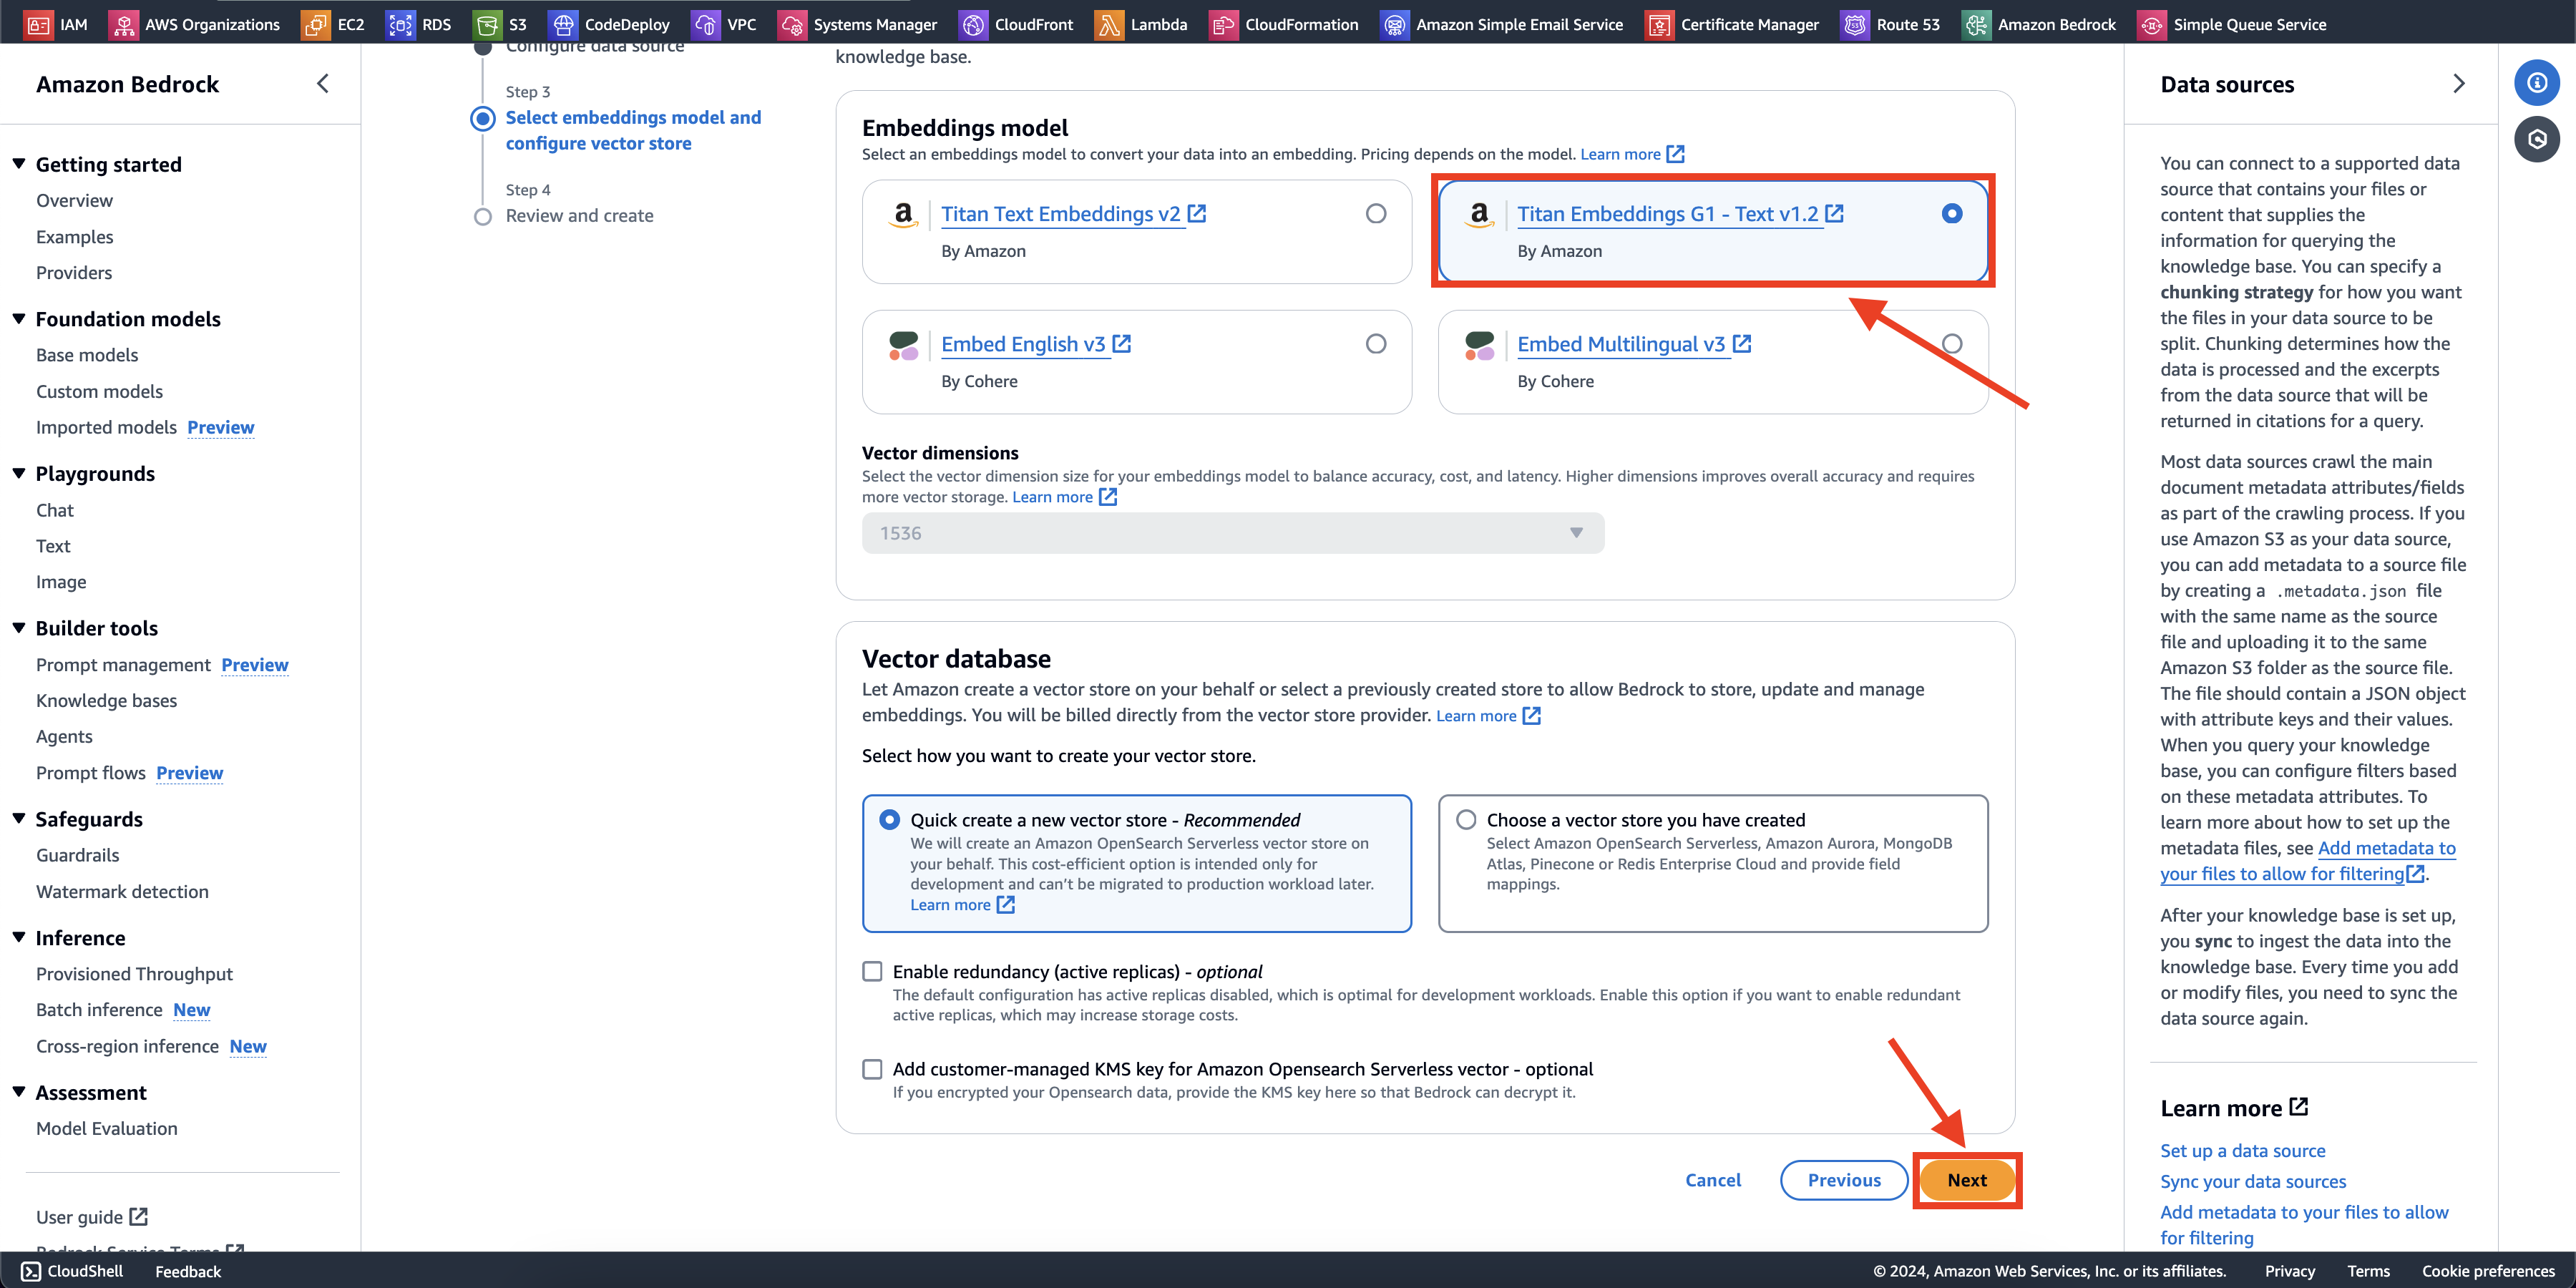Image resolution: width=2576 pixels, height=1288 pixels.
Task: Click Step 4 Review and create
Action: pyautogui.click(x=579, y=215)
